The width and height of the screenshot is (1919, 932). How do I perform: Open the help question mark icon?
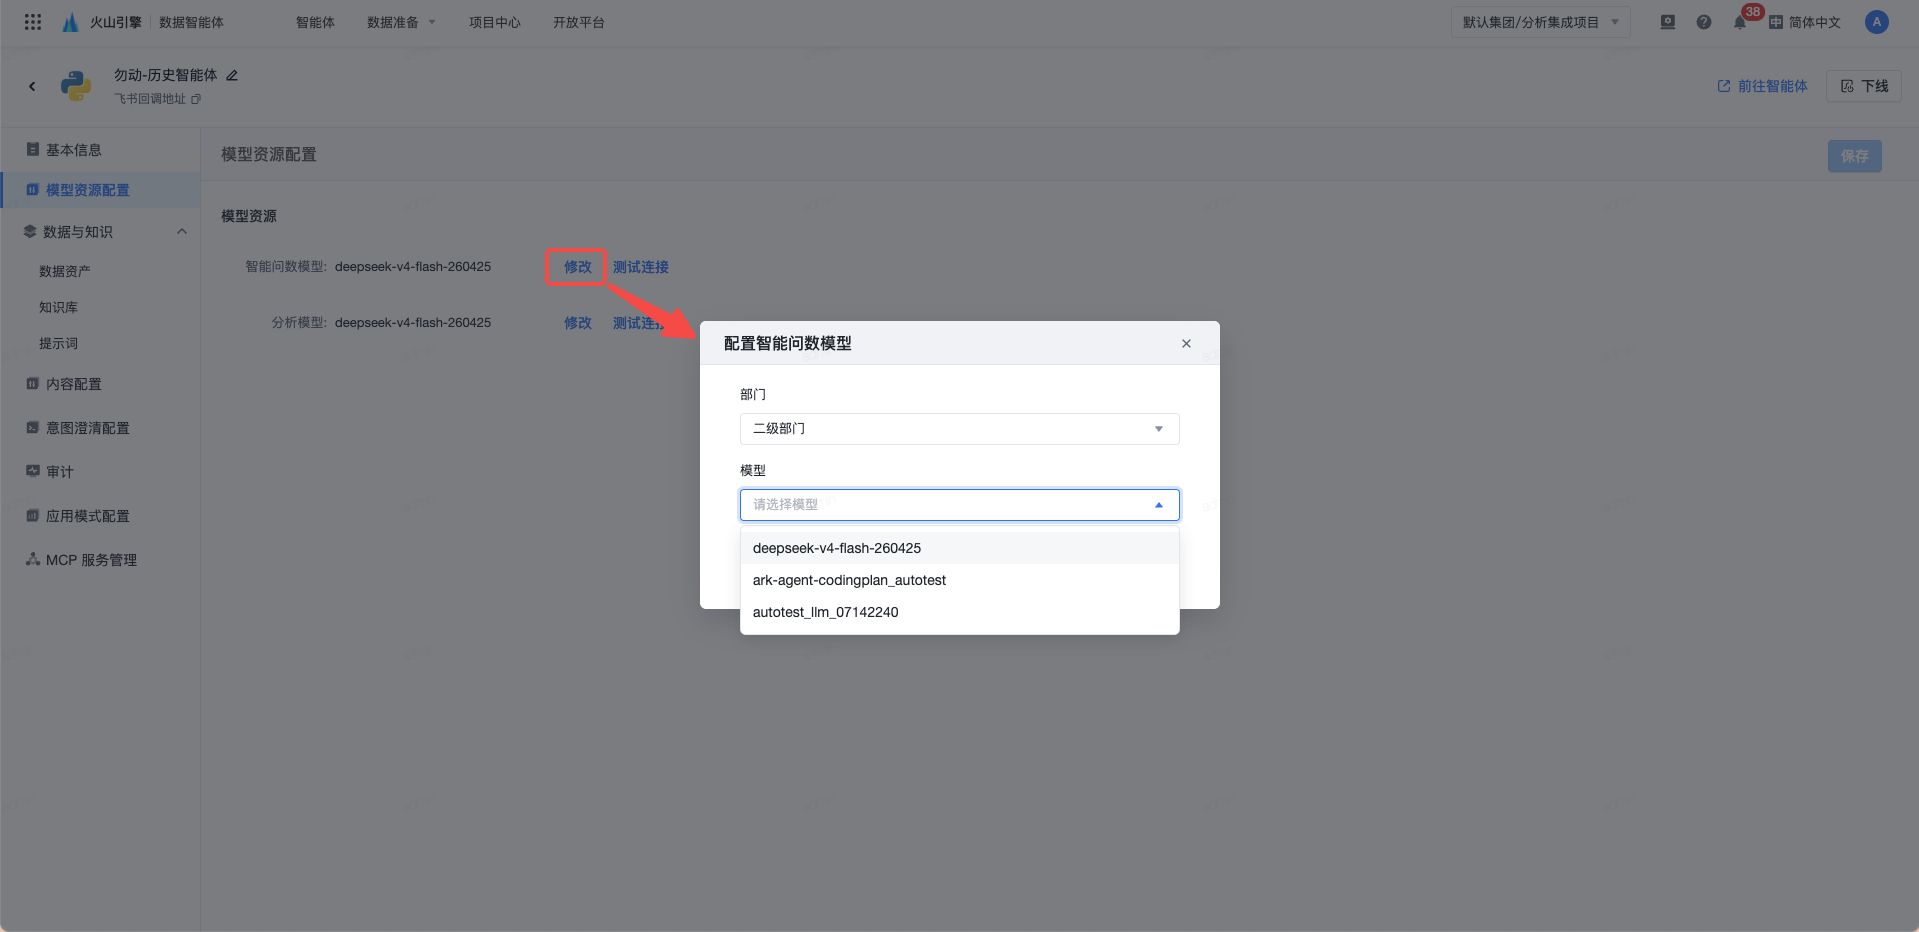pyautogui.click(x=1704, y=22)
